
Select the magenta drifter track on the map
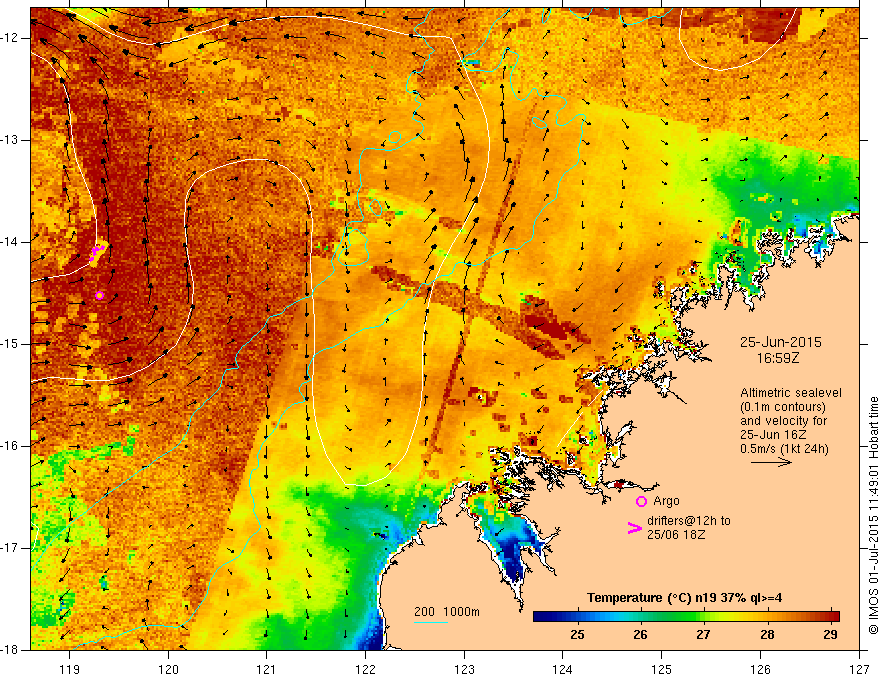[x=97, y=252]
